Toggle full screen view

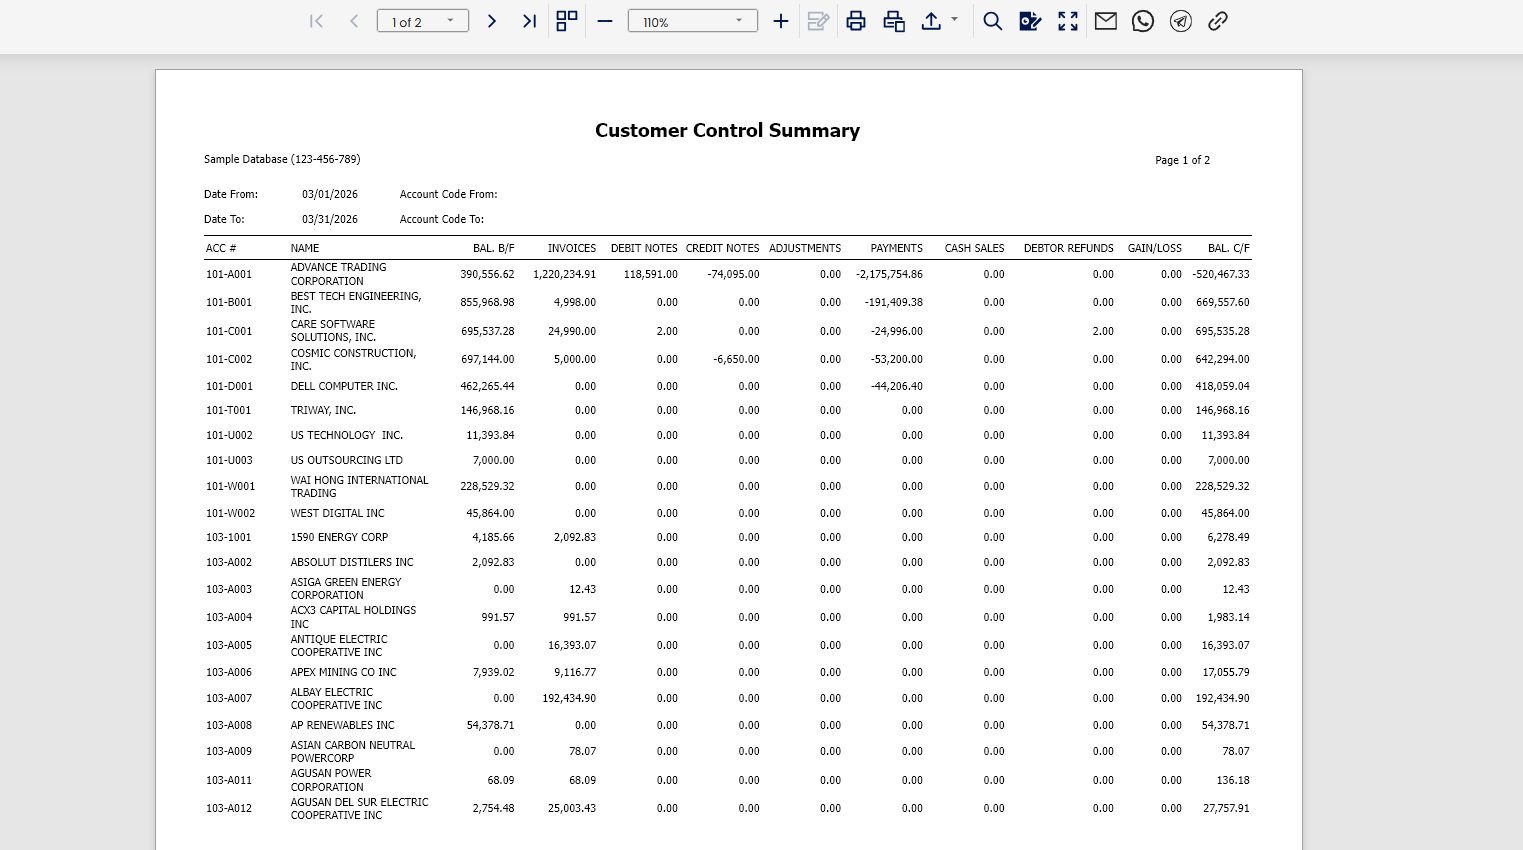coord(1068,21)
